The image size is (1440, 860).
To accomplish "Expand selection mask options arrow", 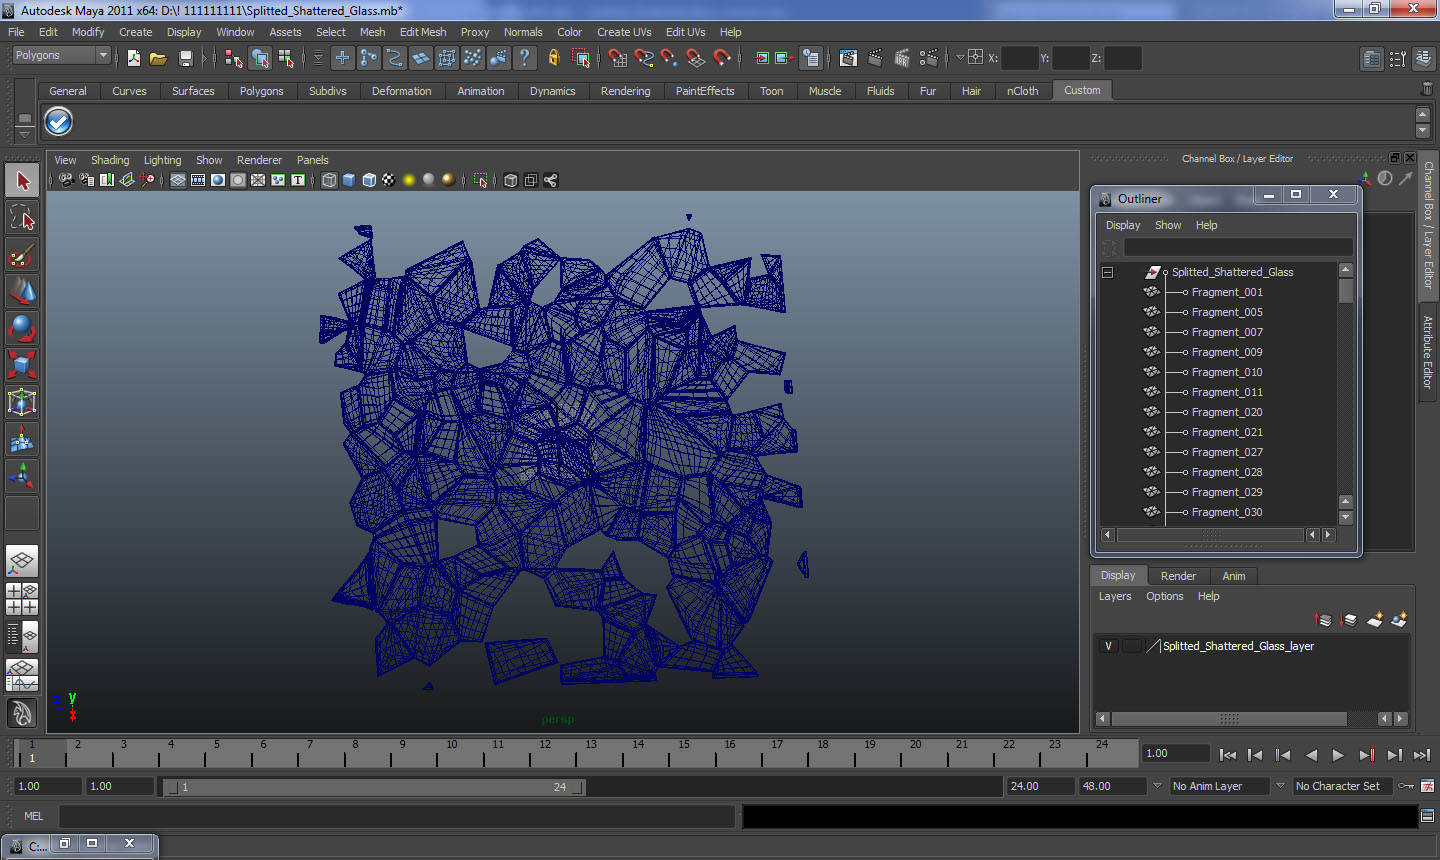I will pyautogui.click(x=318, y=58).
